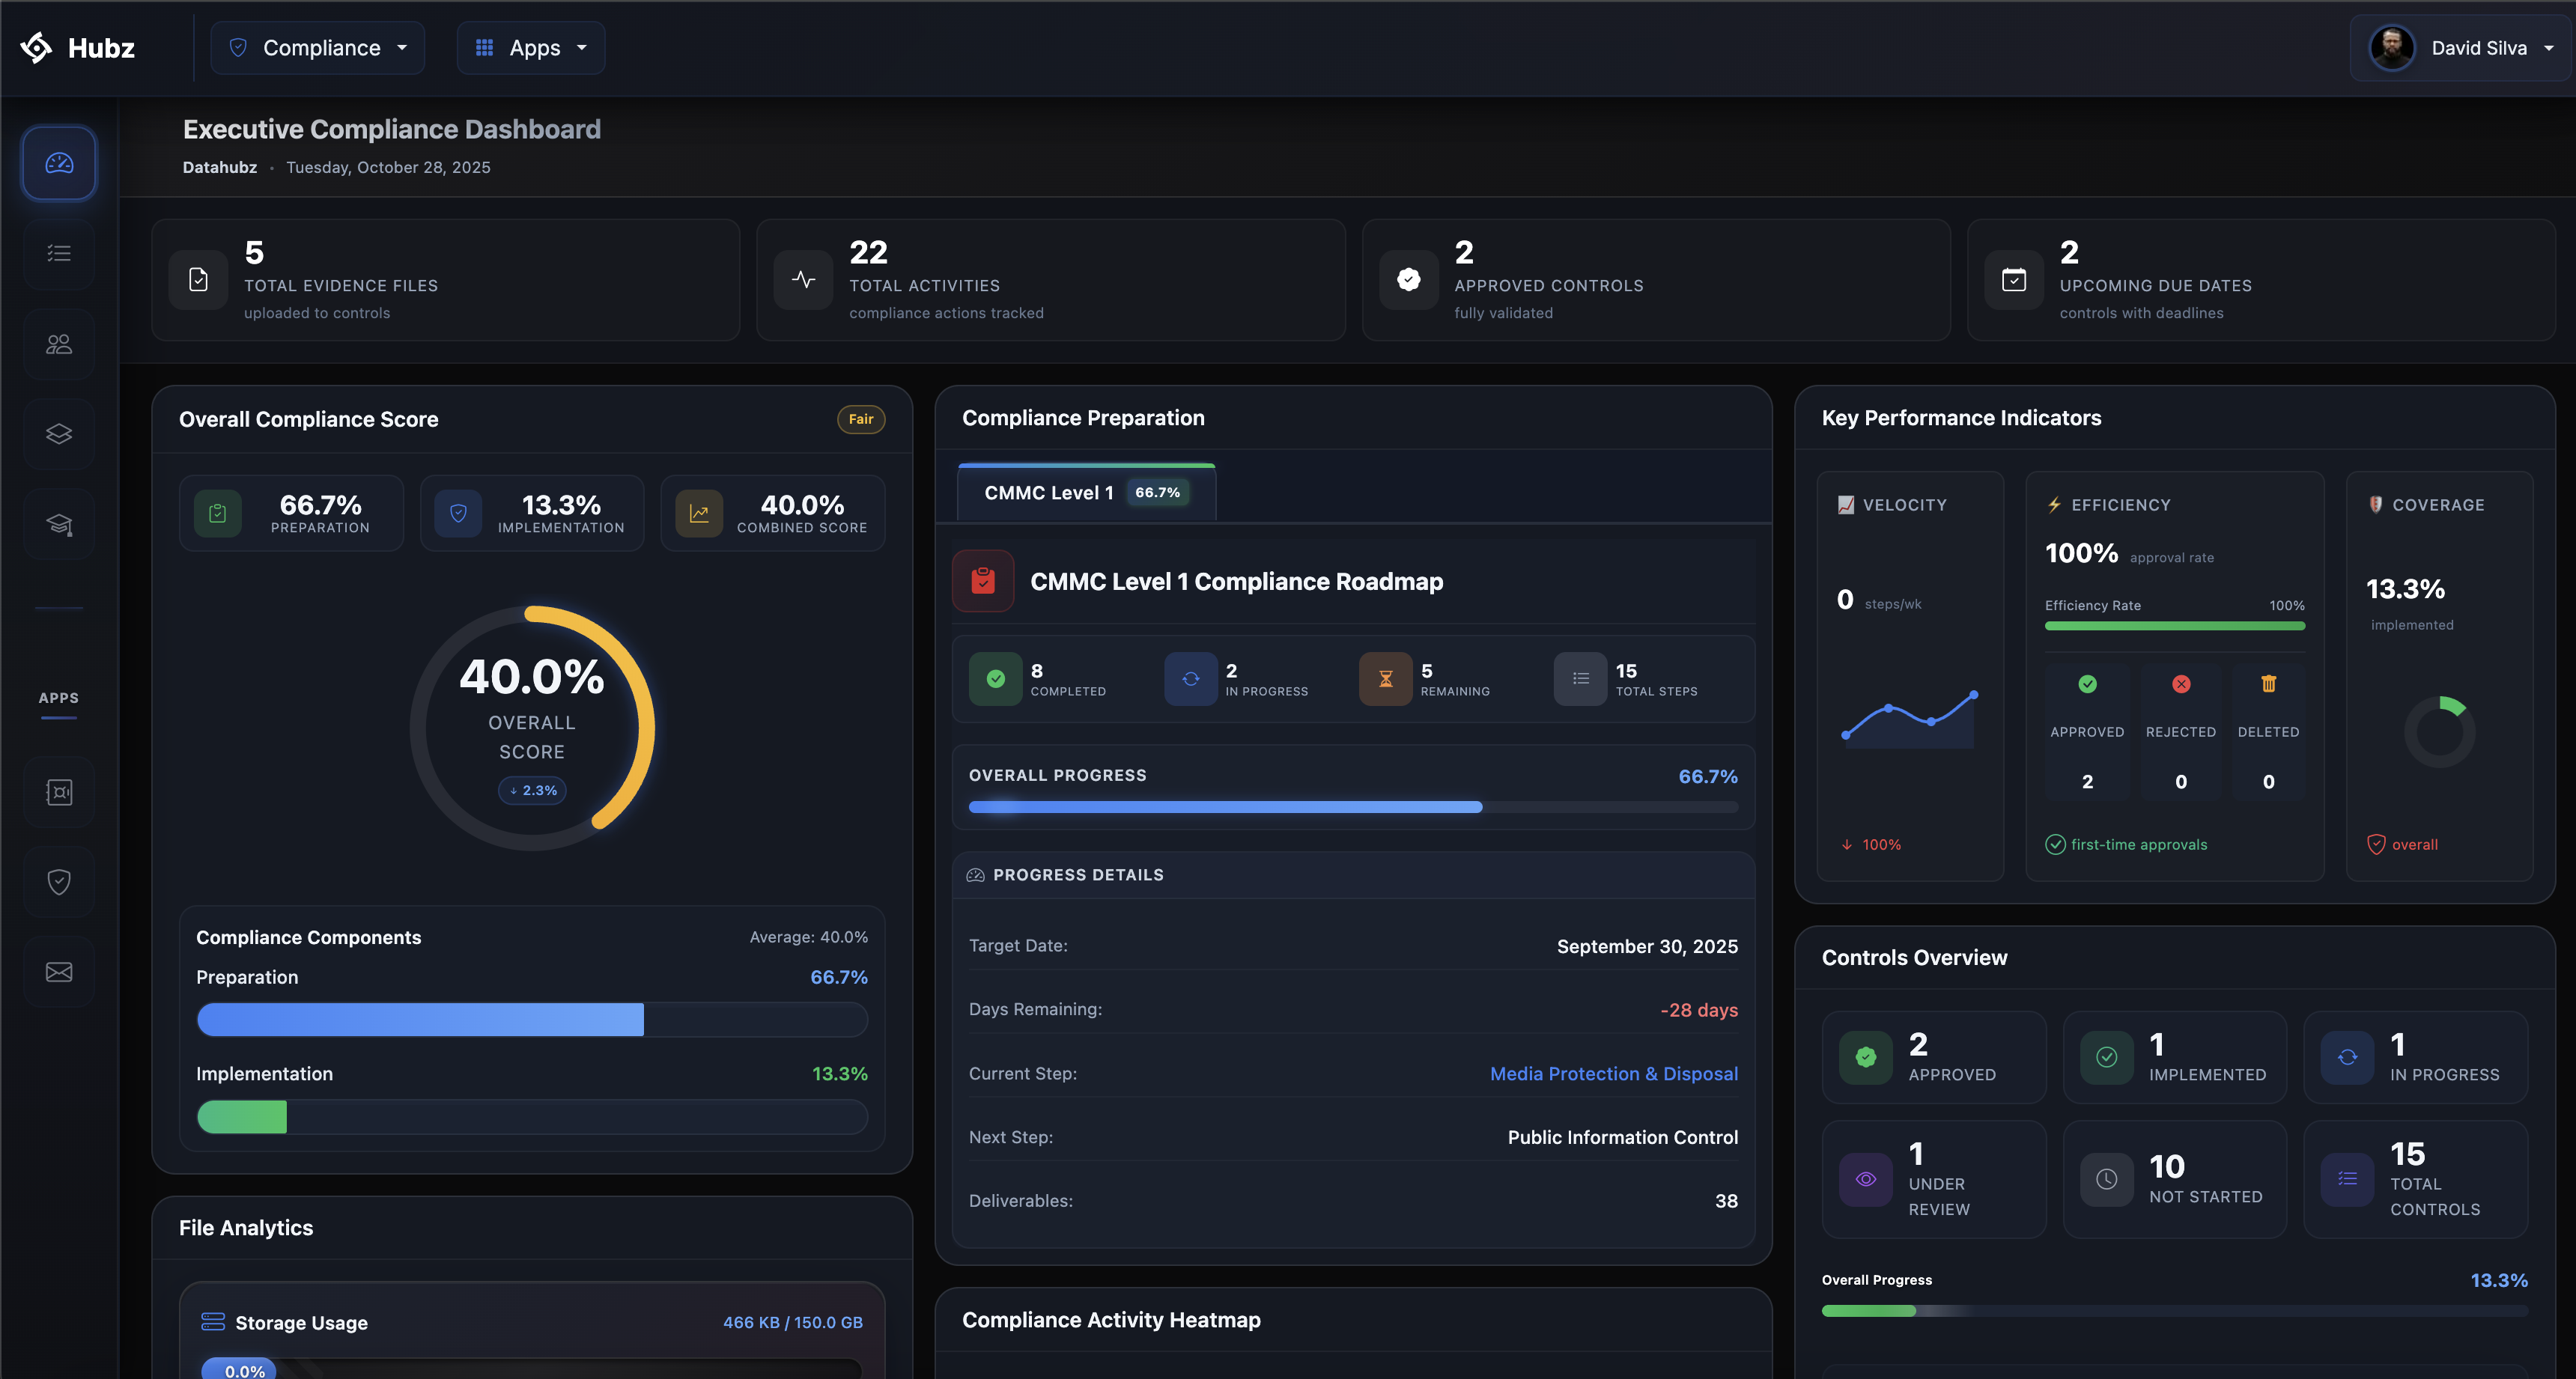
Task: Open the CMMC Level 1 Compliance Roadmap
Action: coord(1237,581)
